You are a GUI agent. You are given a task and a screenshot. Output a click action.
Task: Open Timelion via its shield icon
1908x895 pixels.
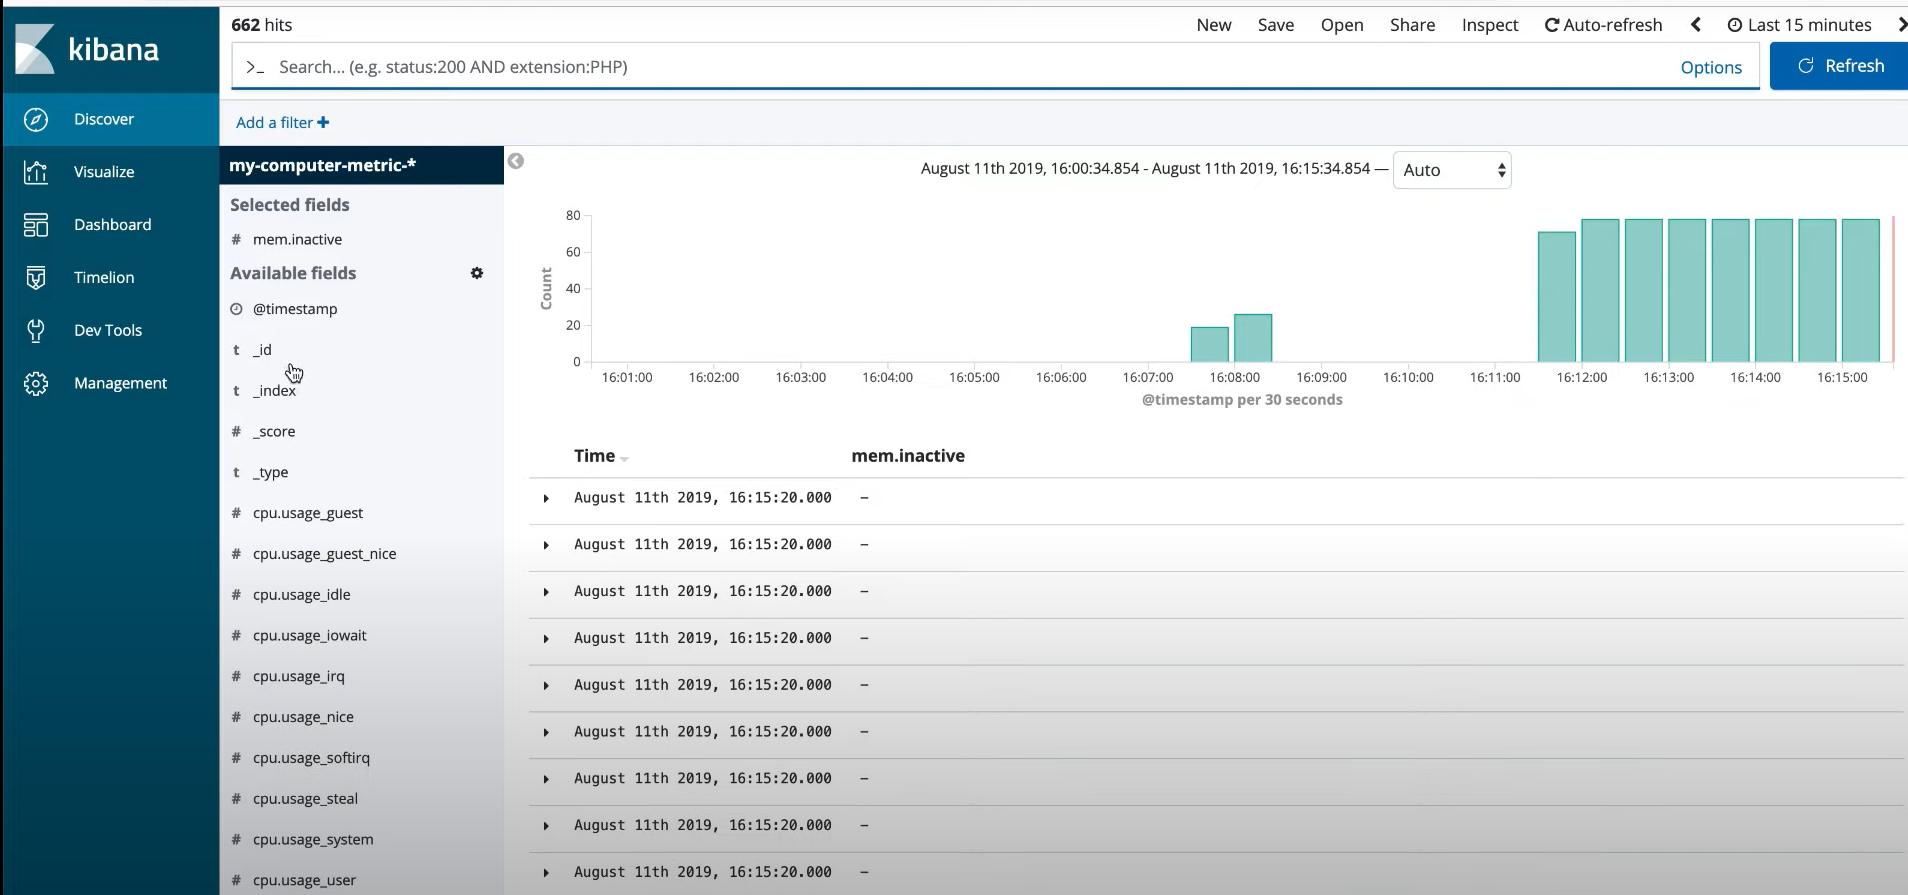tap(36, 278)
